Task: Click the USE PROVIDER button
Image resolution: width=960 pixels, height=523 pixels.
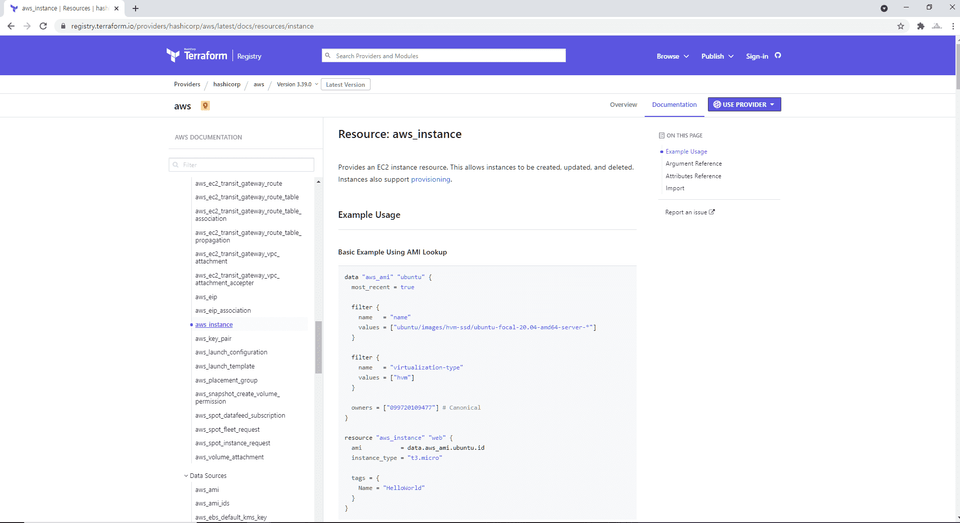Action: coord(744,104)
